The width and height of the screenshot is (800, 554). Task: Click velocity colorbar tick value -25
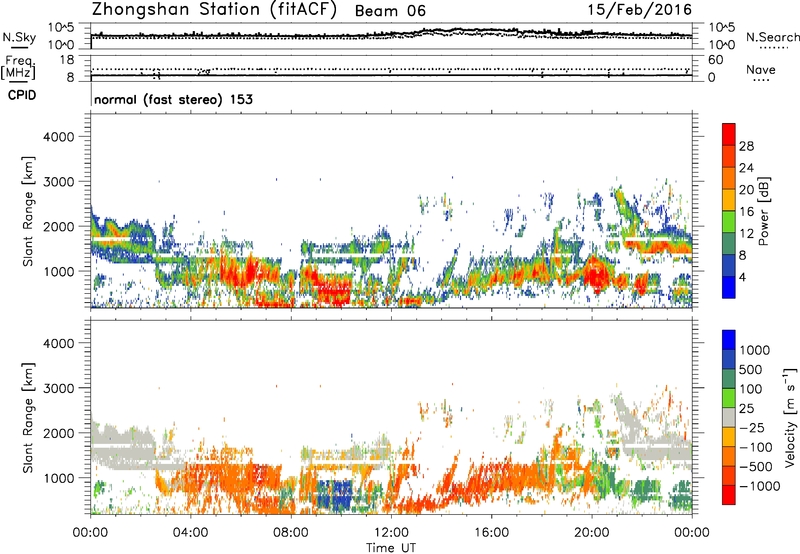pyautogui.click(x=752, y=428)
